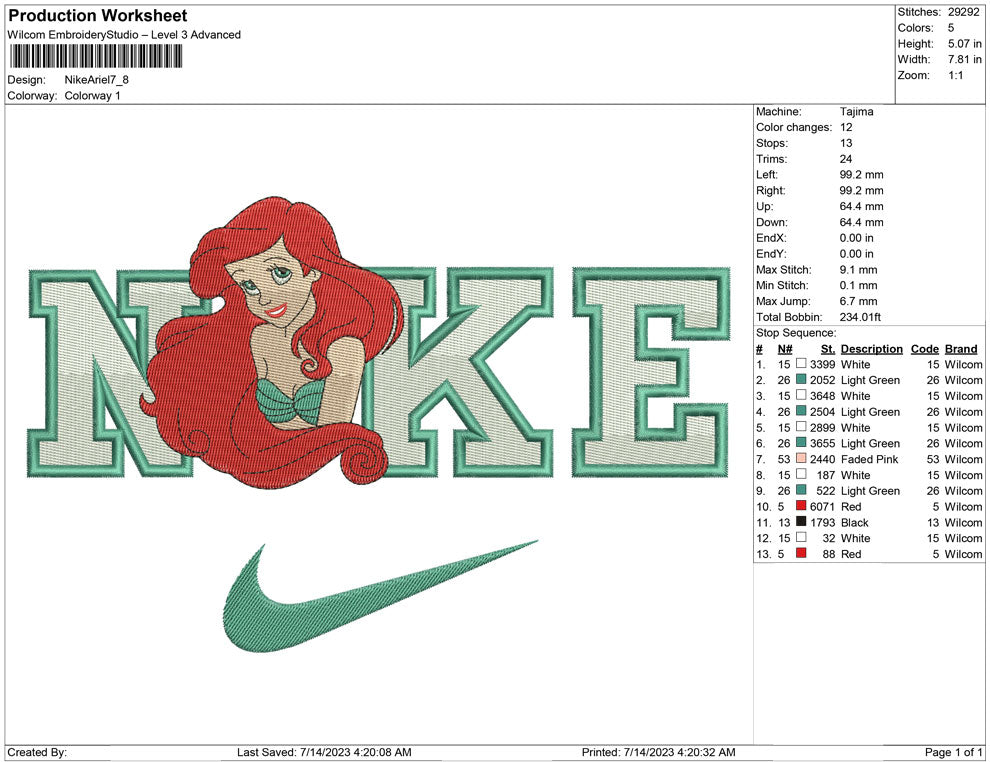The image size is (990, 762).
Task: Click the Printed timestamp in footer
Action: pyautogui.click(x=659, y=752)
